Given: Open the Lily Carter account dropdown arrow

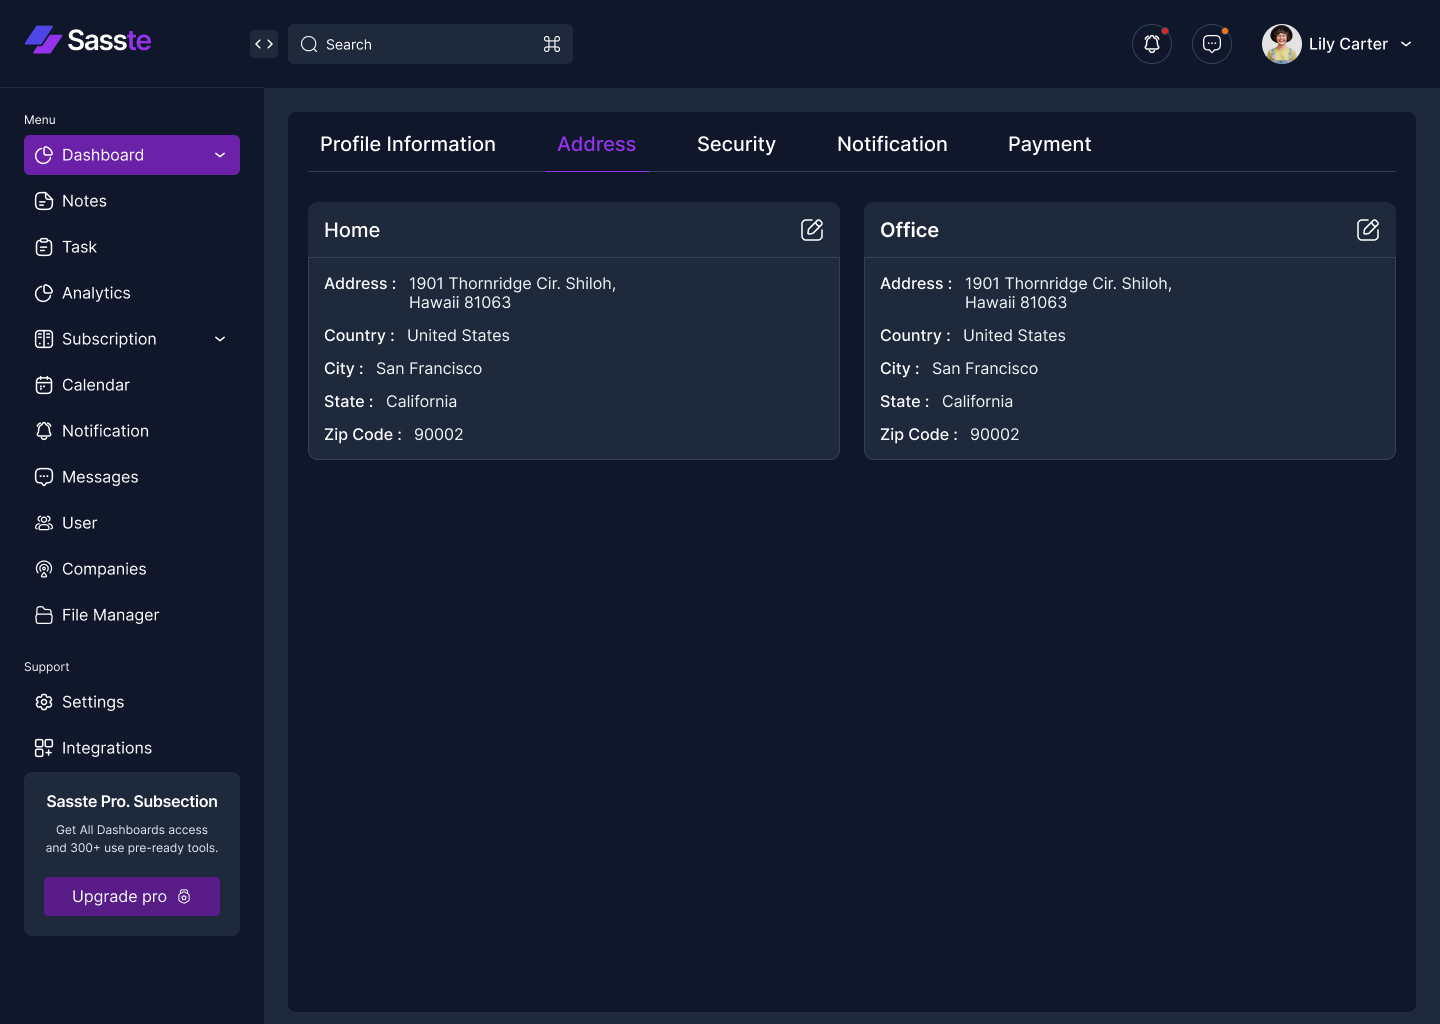Looking at the screenshot, I should coord(1406,44).
